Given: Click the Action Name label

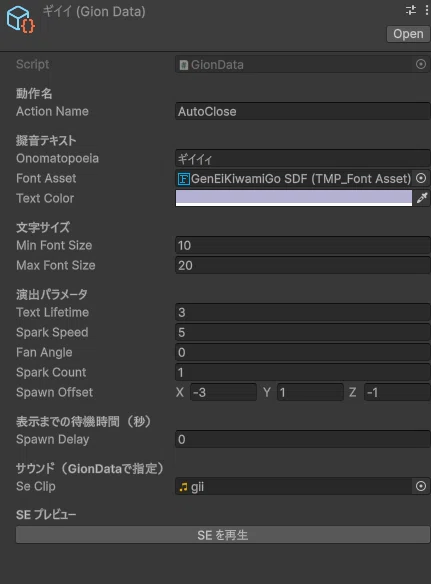Looking at the screenshot, I should [52, 111].
